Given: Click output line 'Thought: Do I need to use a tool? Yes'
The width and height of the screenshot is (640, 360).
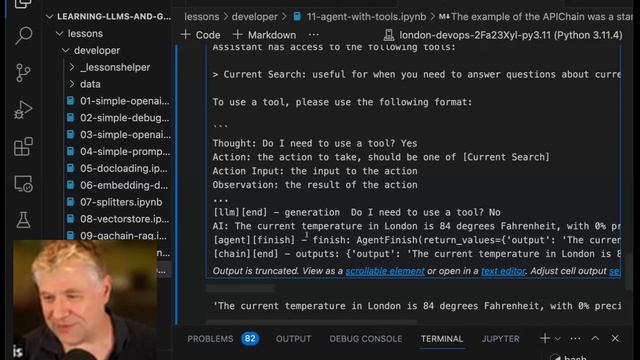Looking at the screenshot, I should [x=315, y=143].
